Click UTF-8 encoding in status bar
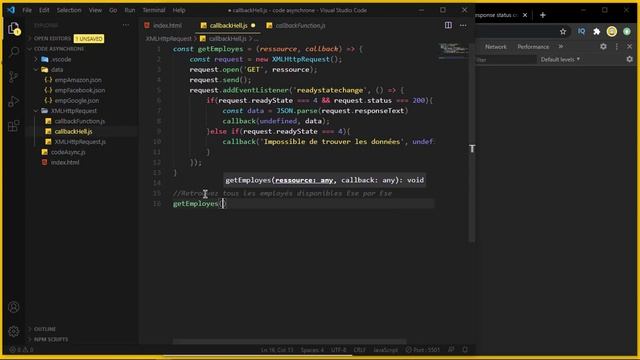 pos(338,350)
